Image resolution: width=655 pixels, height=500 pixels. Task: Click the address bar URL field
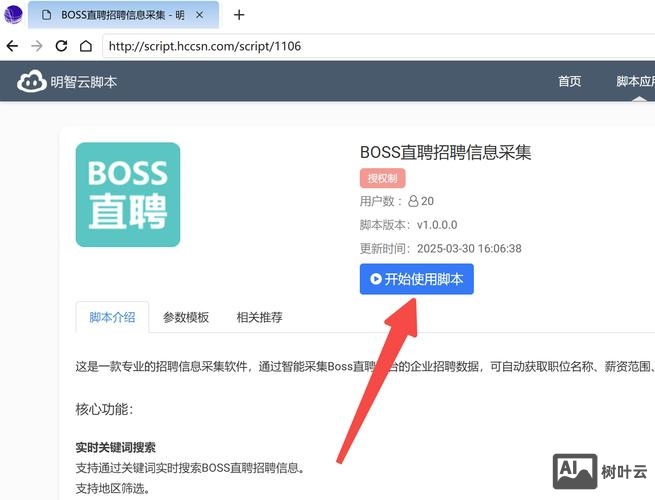(376, 46)
